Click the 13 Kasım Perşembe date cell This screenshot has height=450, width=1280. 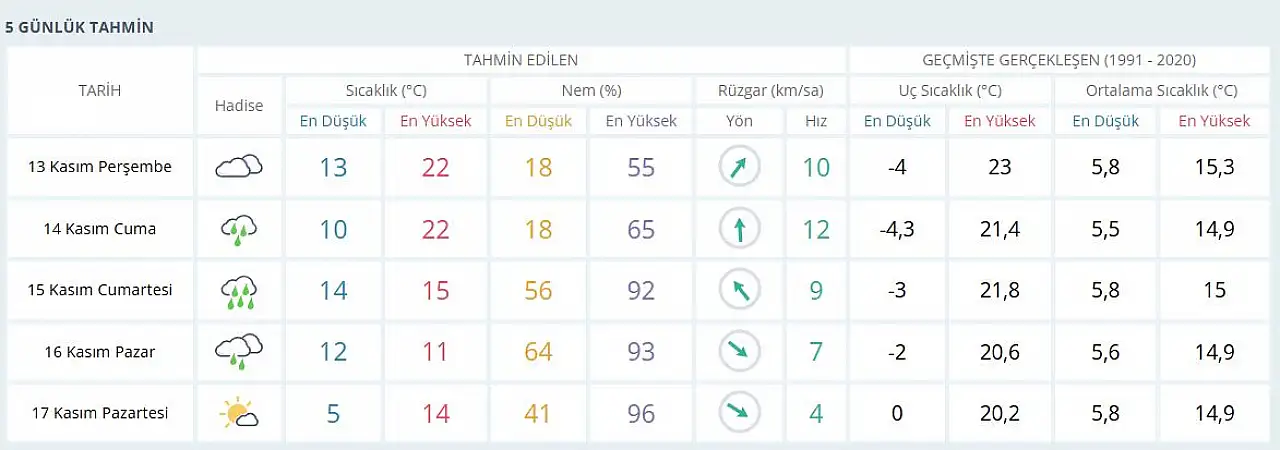tap(100, 167)
